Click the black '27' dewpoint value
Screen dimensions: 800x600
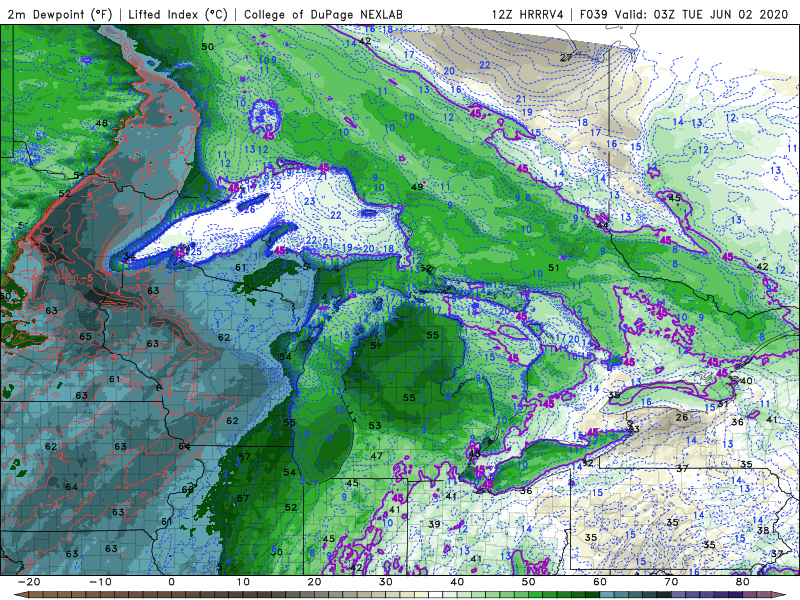coord(566,58)
